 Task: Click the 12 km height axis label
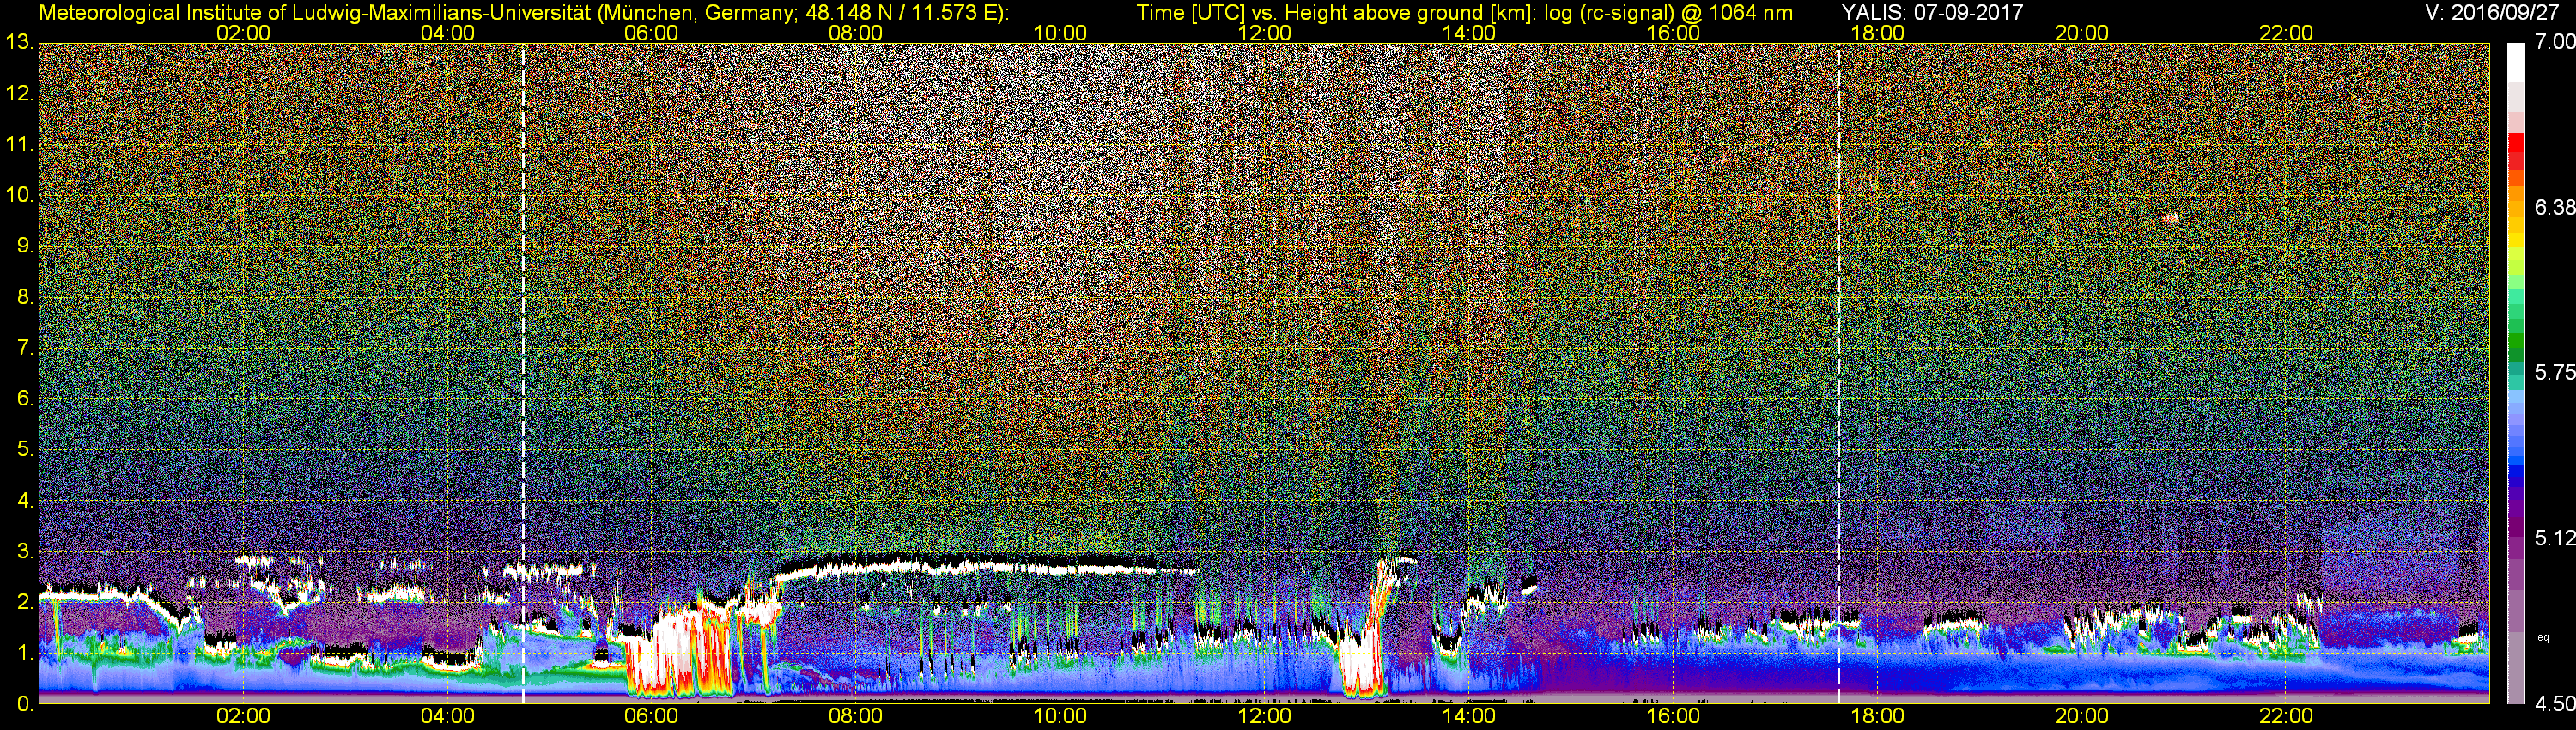[x=19, y=94]
